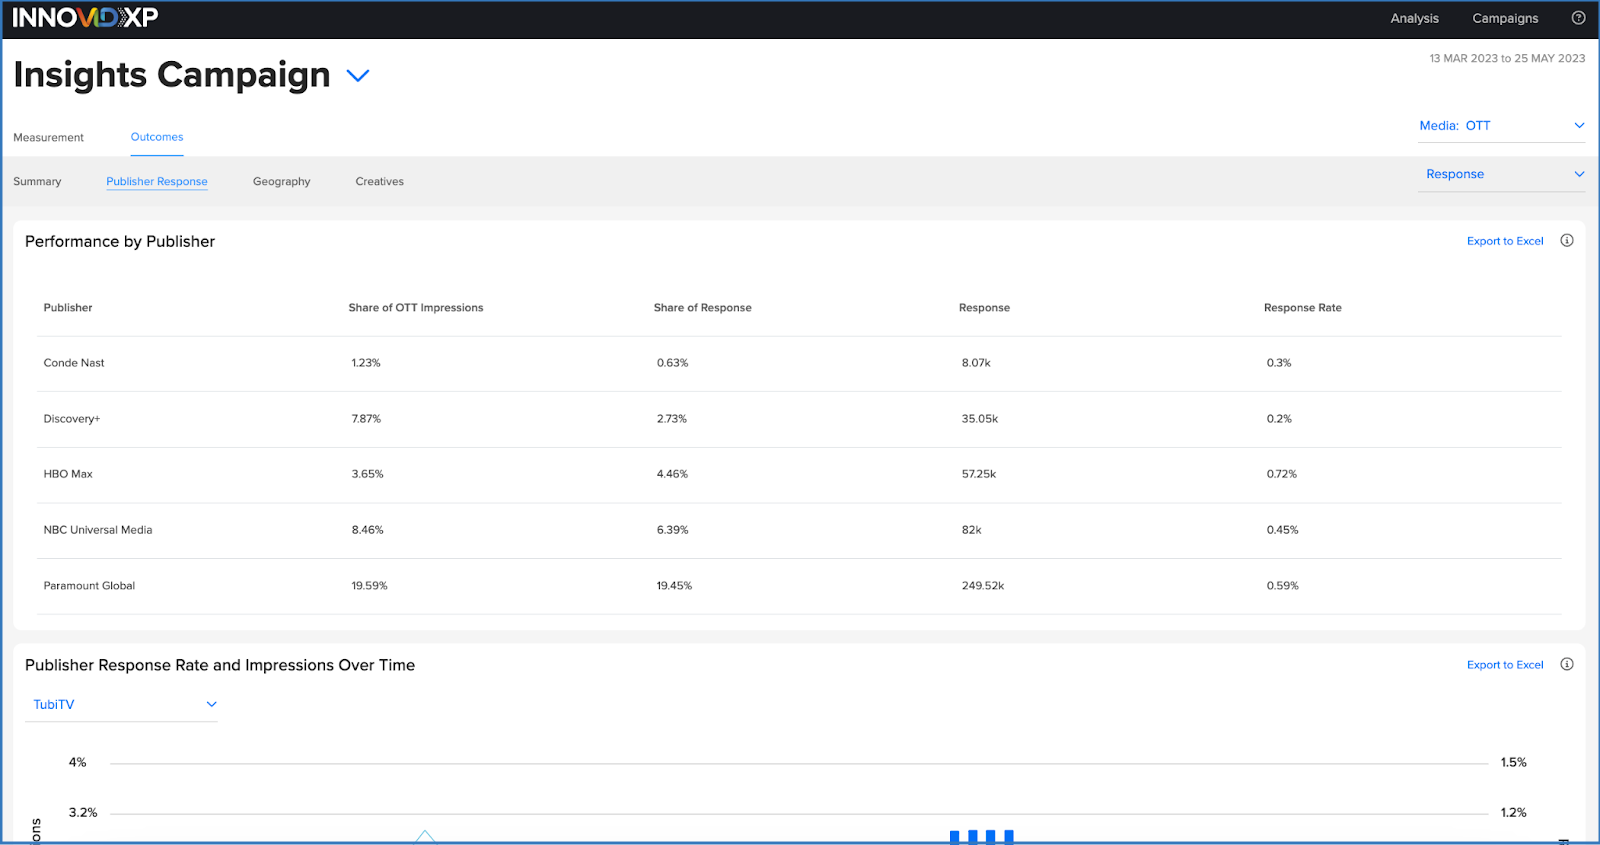Switch to the Measurement tab

point(49,137)
